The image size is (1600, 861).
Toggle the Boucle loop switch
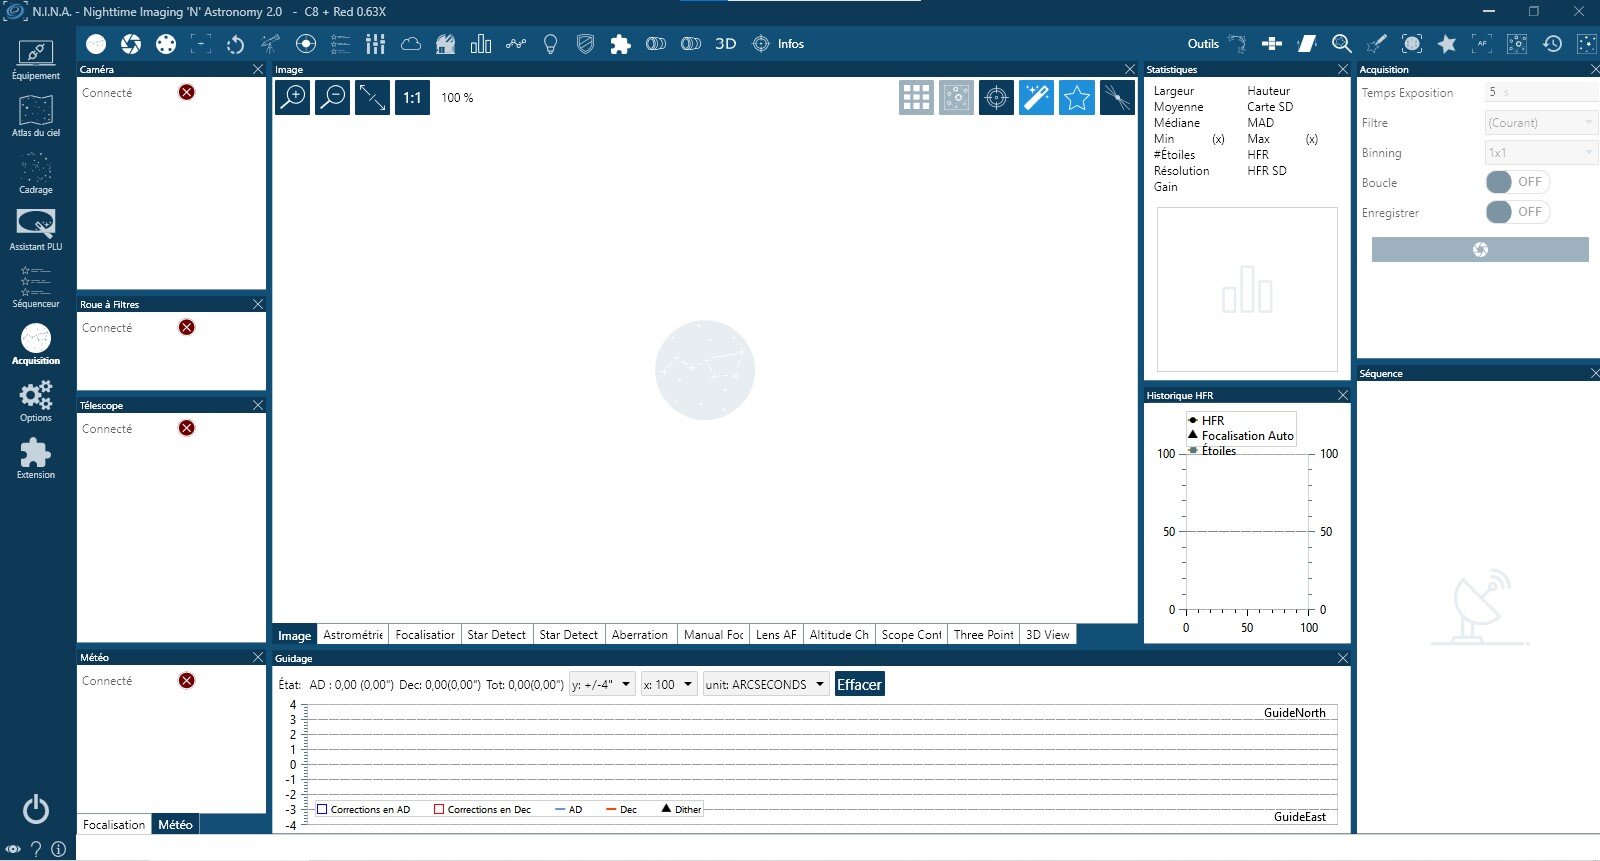pos(1517,182)
